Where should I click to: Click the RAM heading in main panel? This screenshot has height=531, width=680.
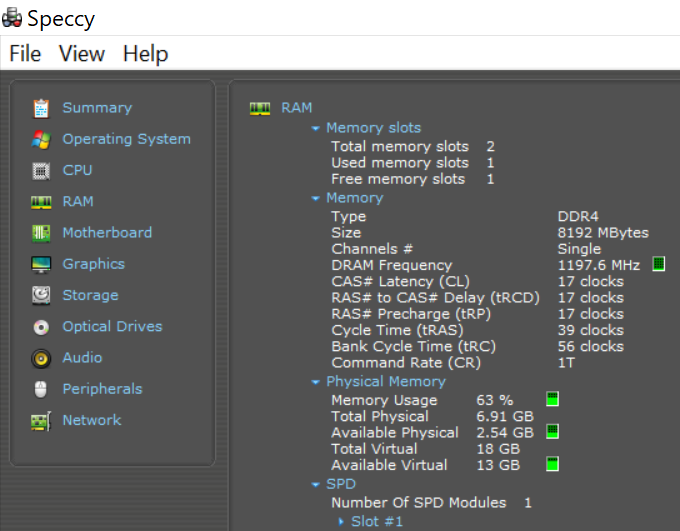point(297,108)
